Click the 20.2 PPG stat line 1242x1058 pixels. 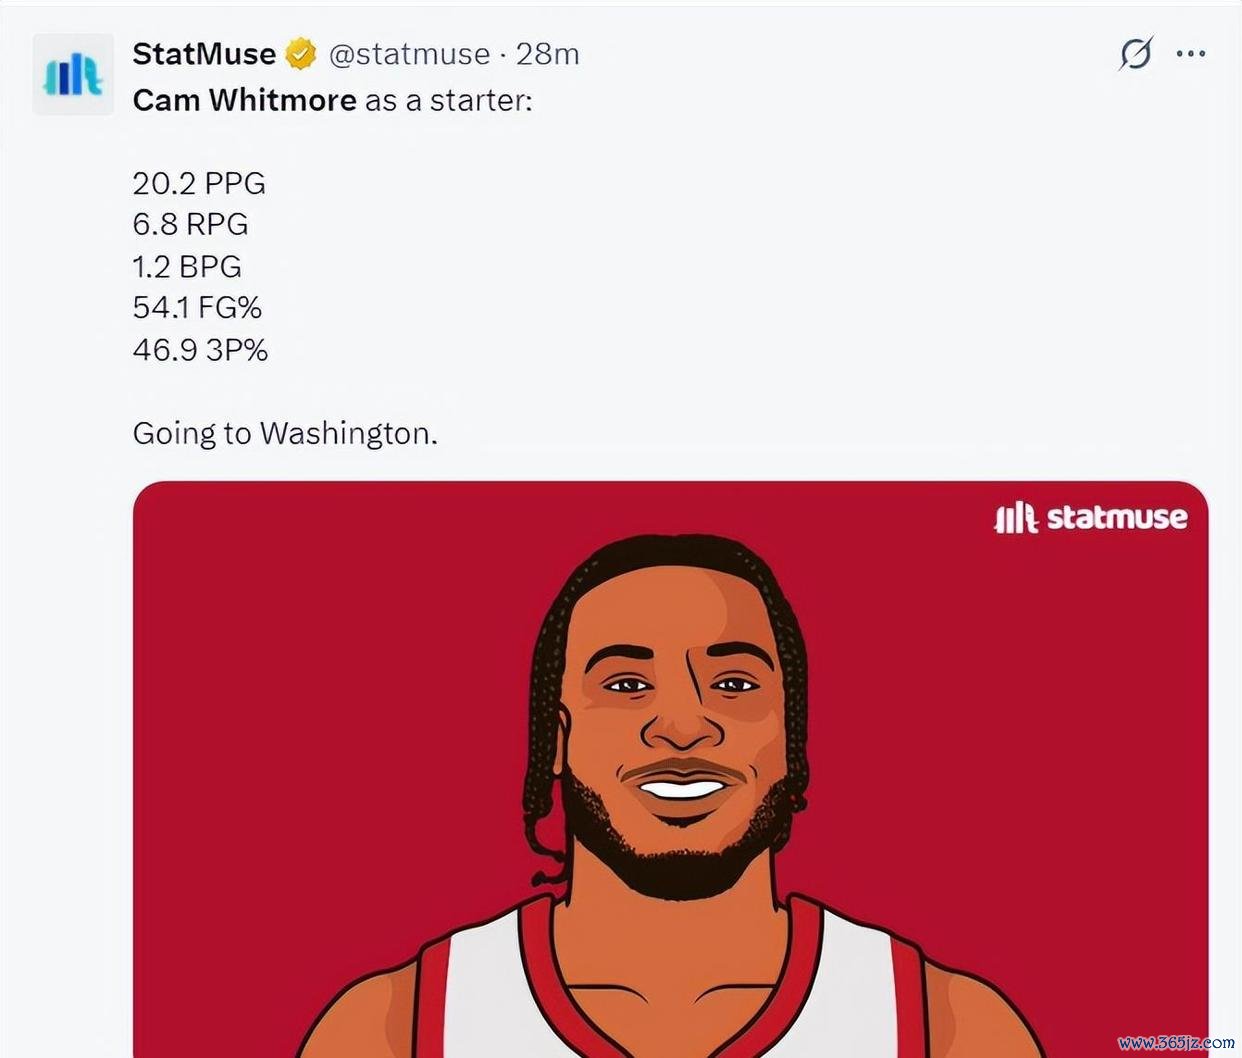199,183
